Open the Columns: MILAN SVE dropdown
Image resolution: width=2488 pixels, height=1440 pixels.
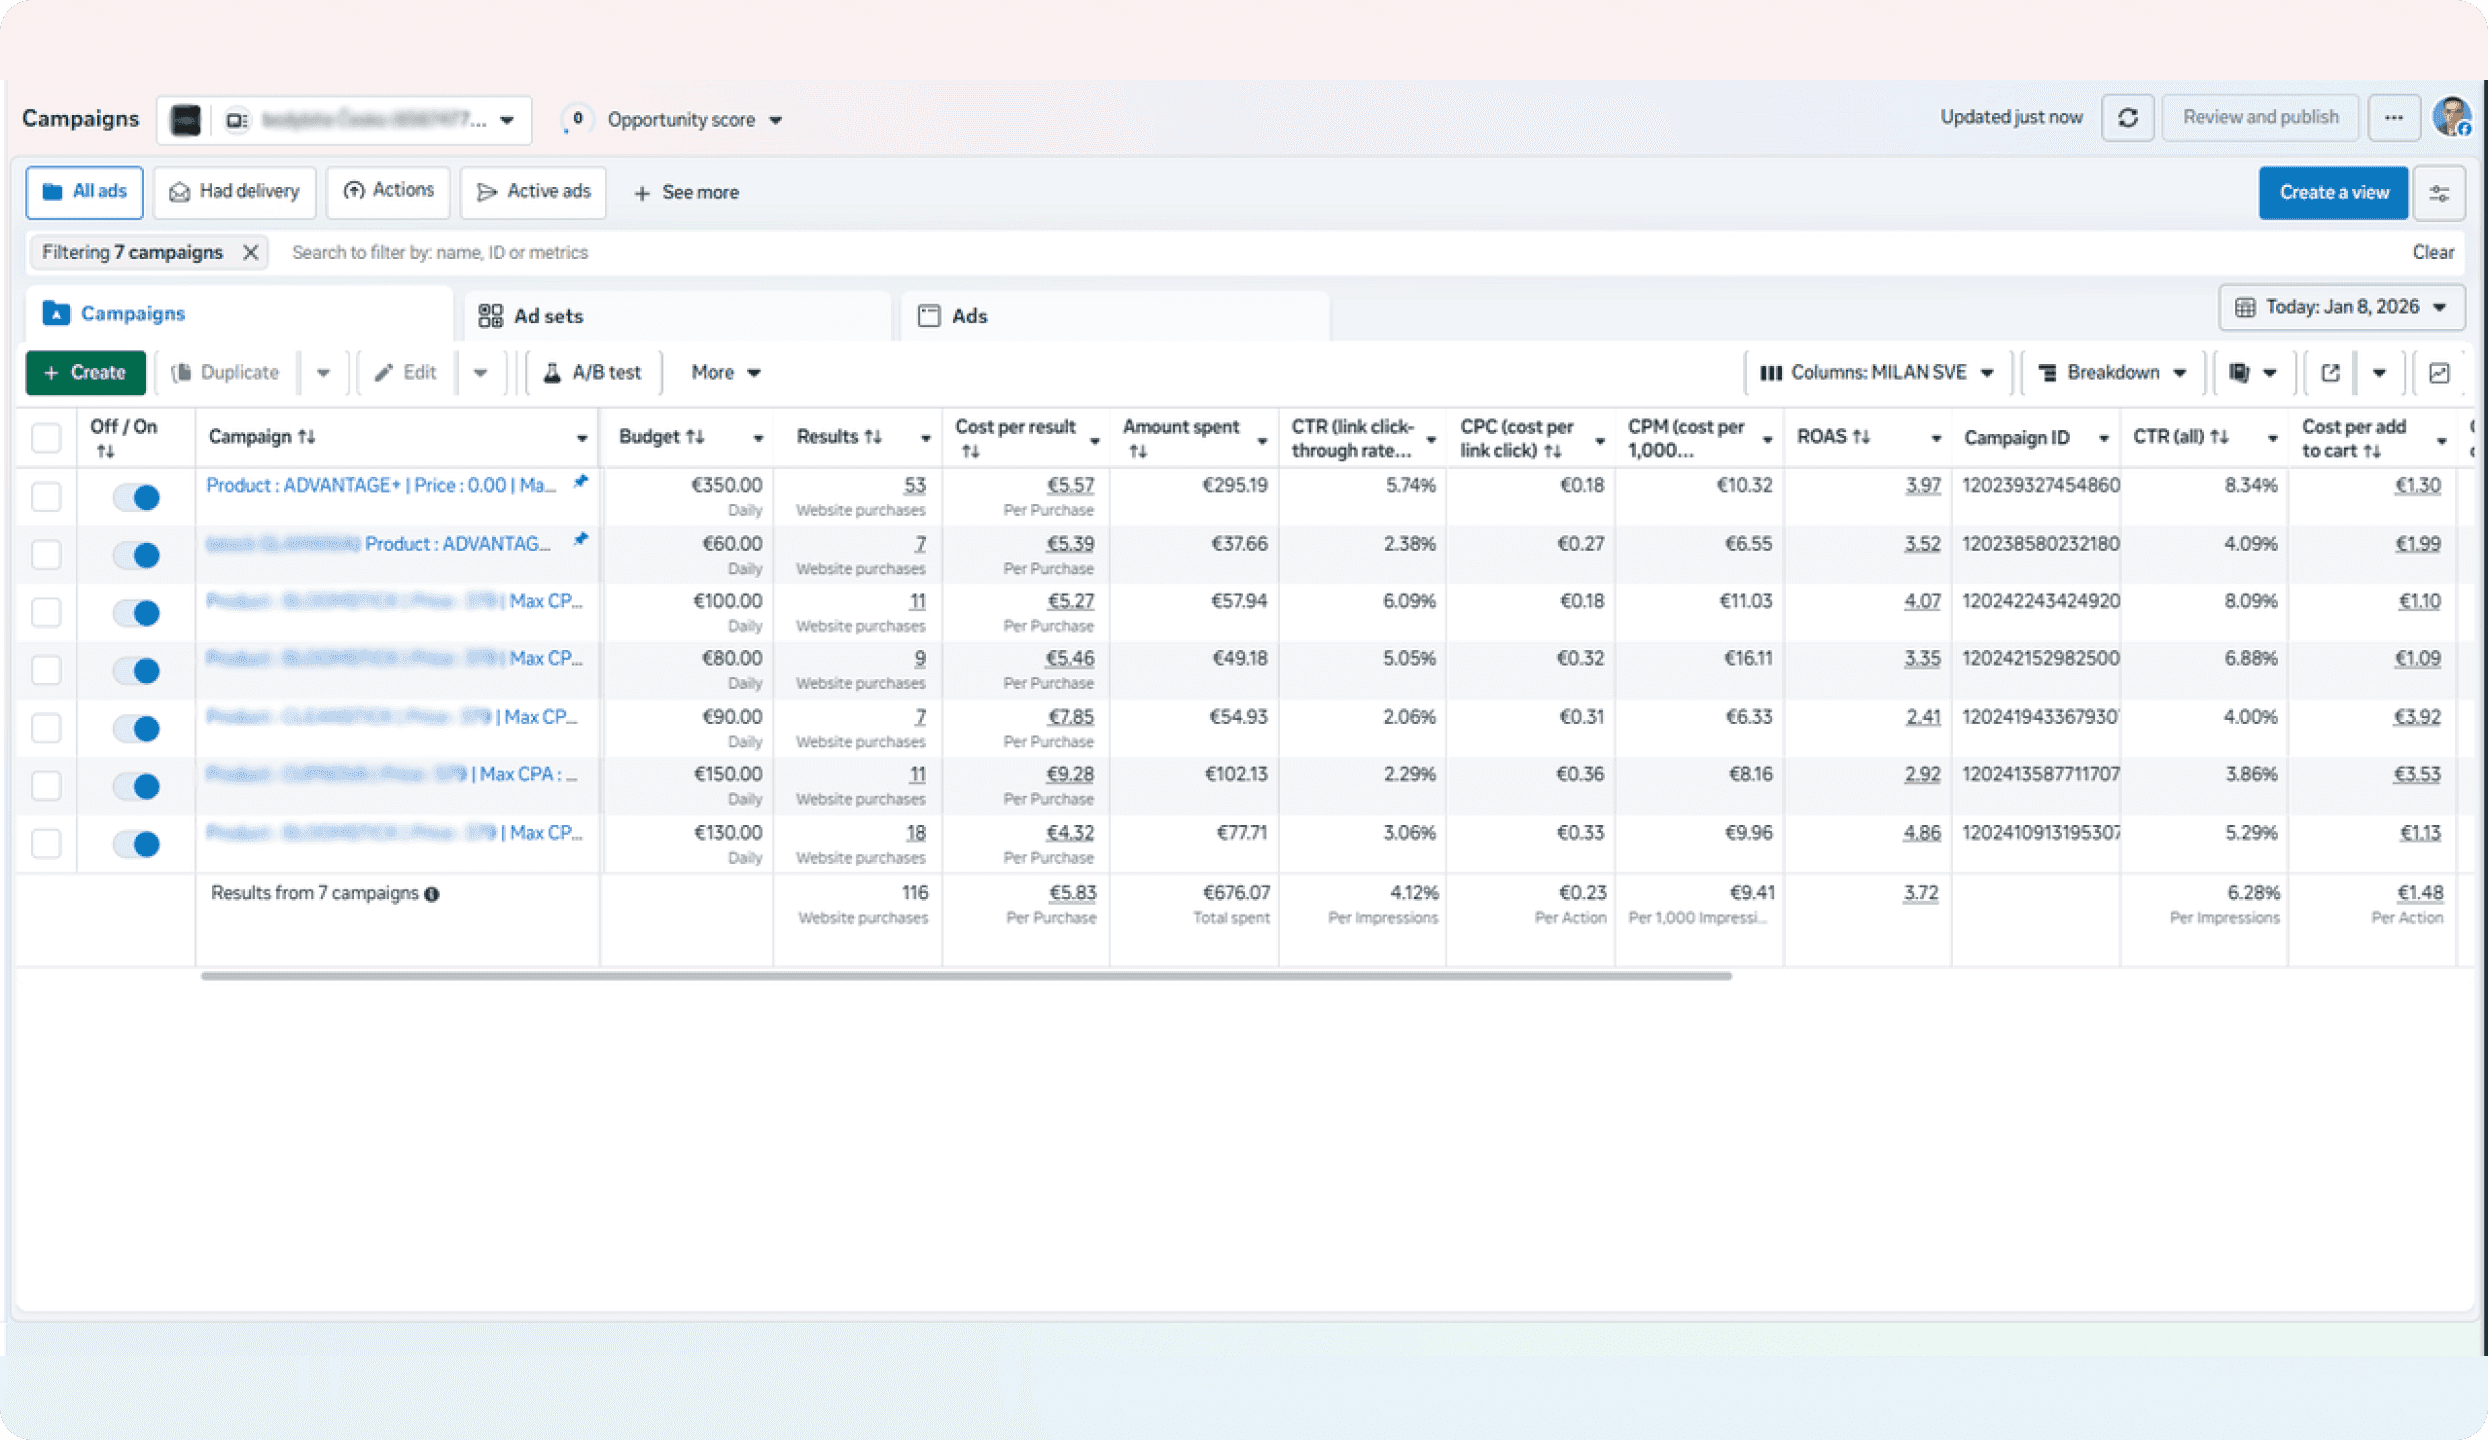click(x=1877, y=373)
